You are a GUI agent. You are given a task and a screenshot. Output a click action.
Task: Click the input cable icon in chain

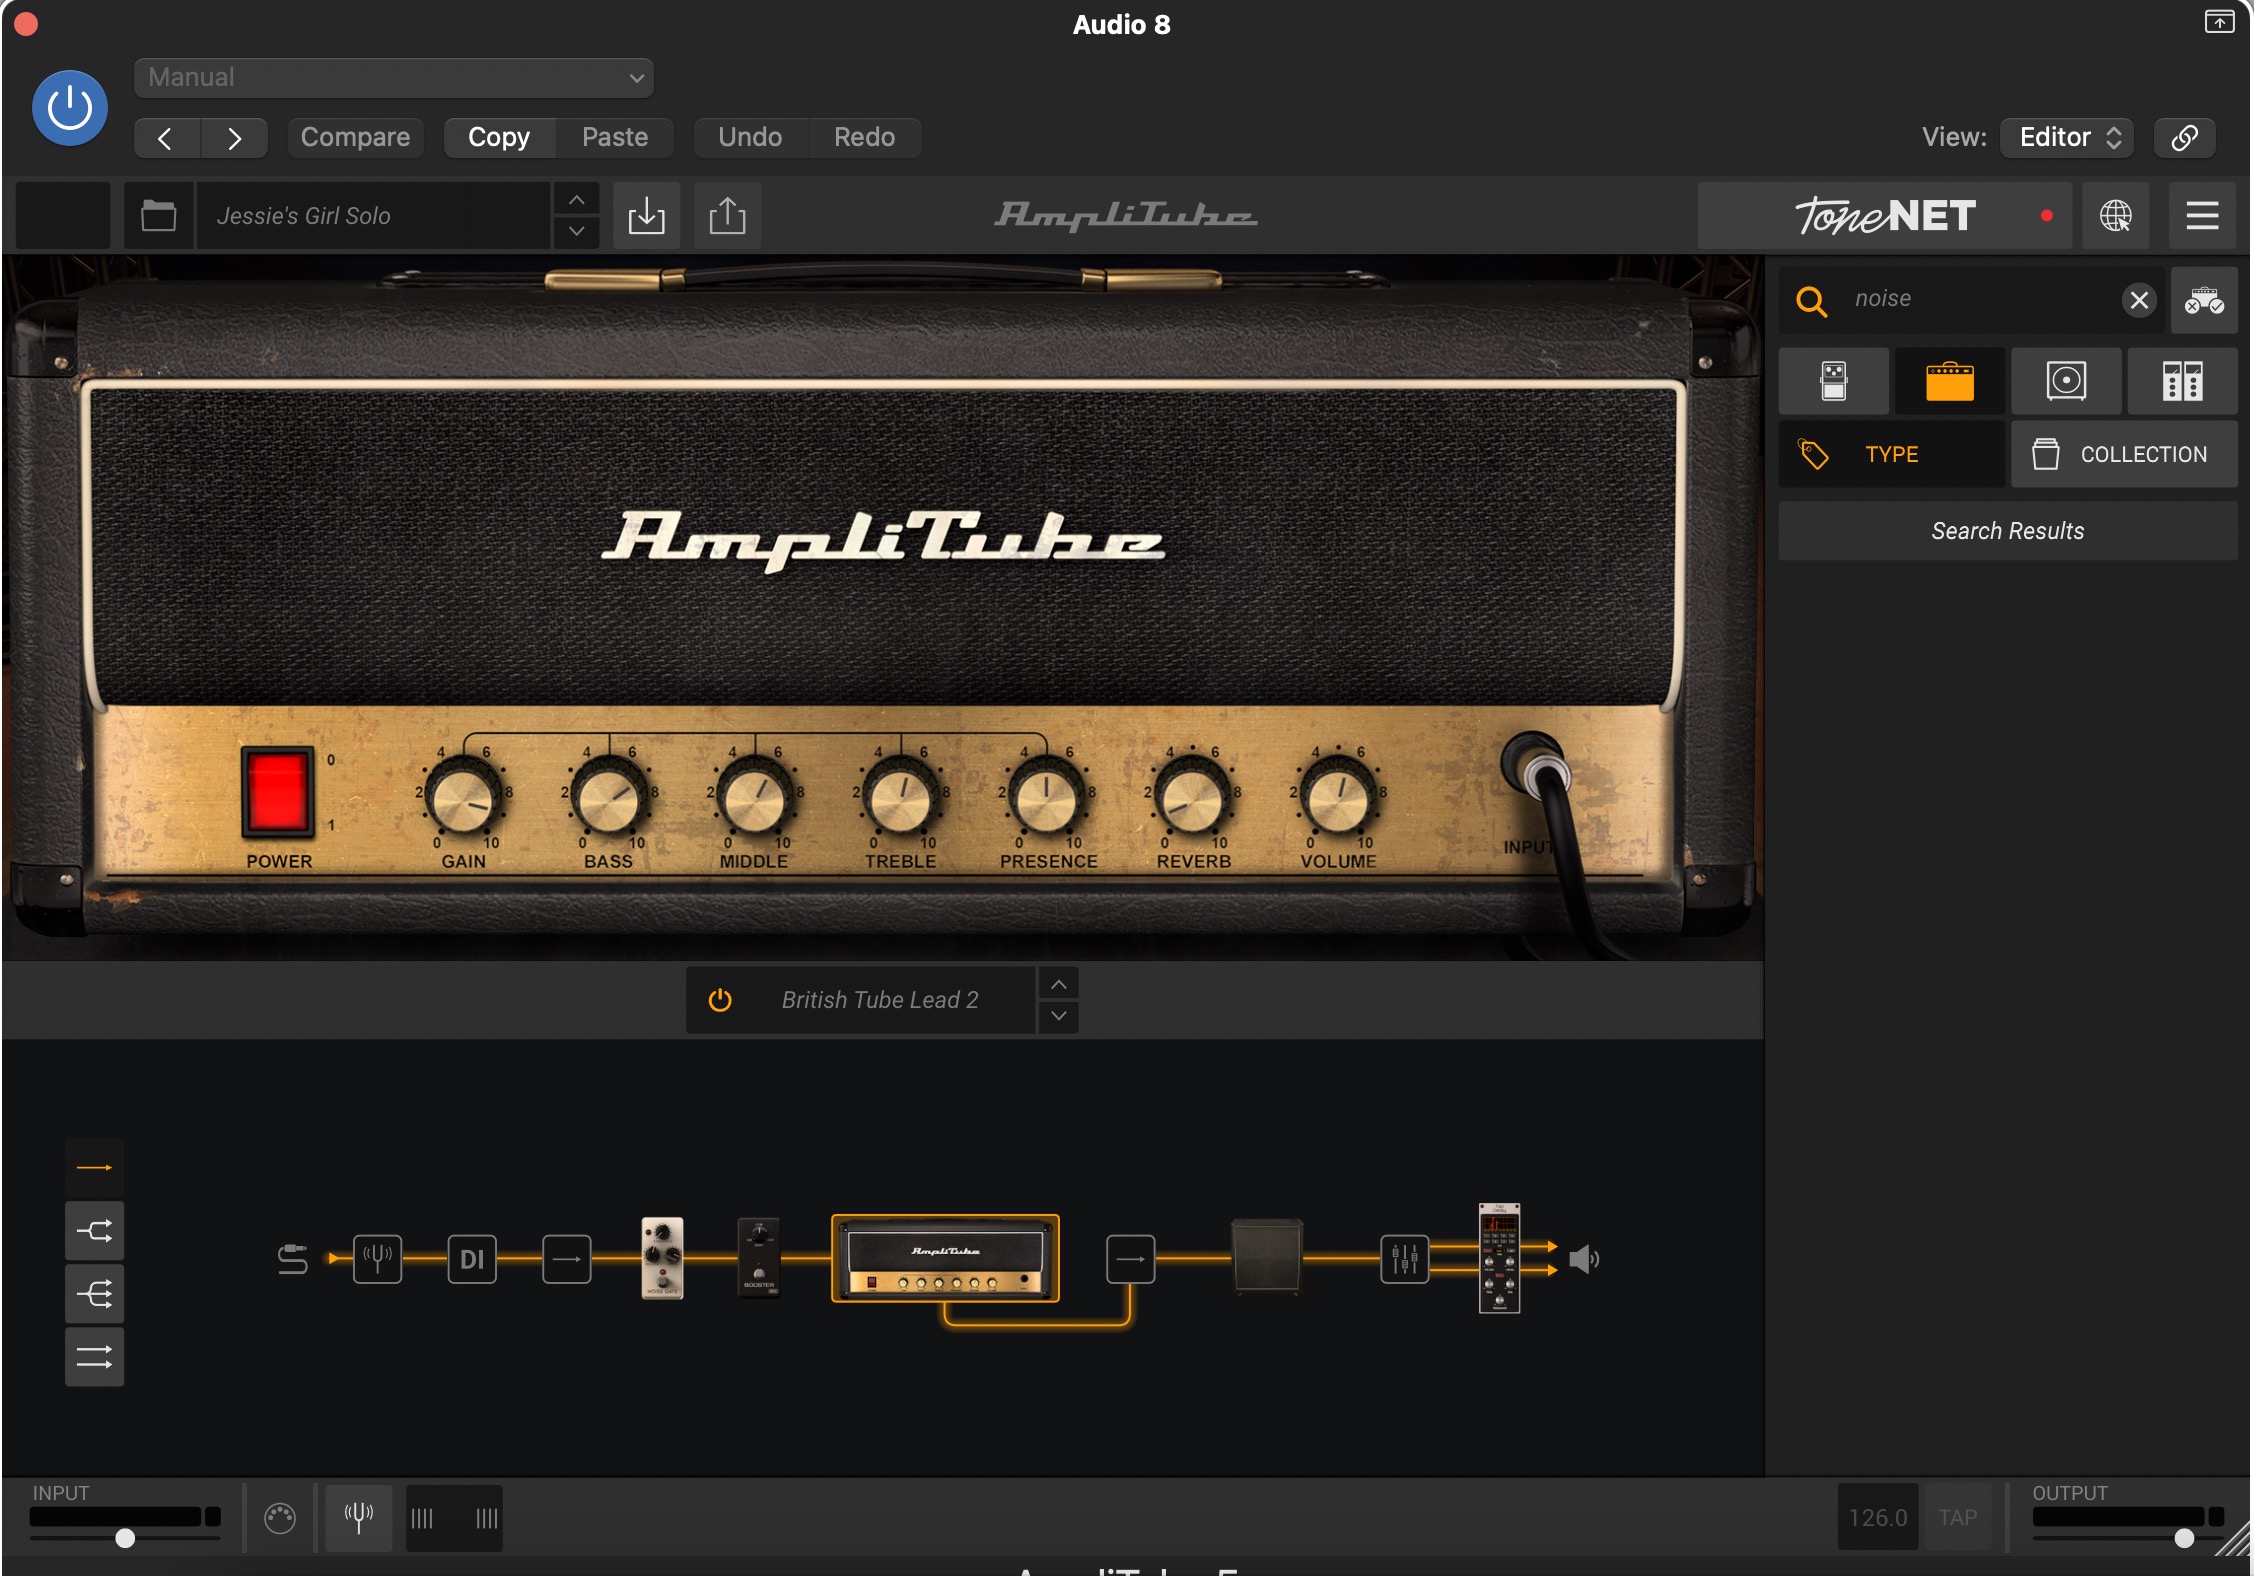[293, 1259]
